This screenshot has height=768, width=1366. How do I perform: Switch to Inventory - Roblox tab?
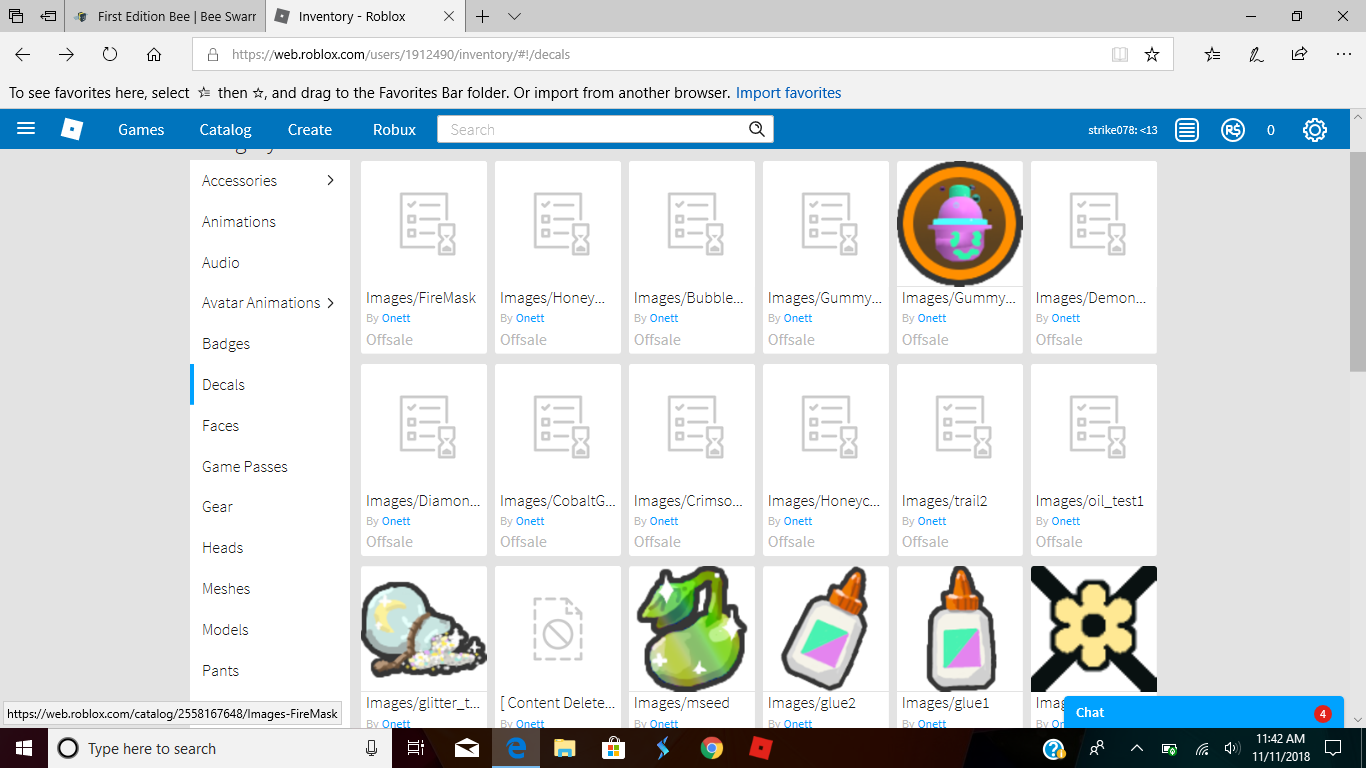click(x=364, y=16)
